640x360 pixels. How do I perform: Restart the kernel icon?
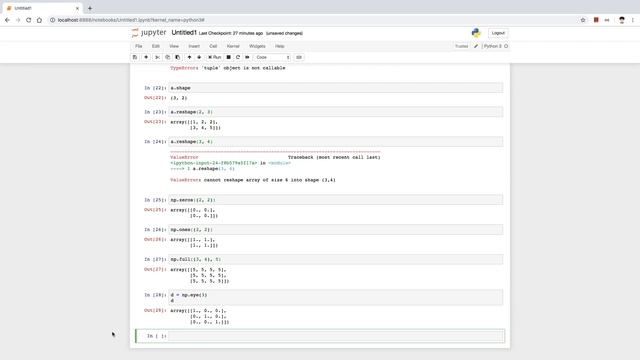tap(238, 57)
